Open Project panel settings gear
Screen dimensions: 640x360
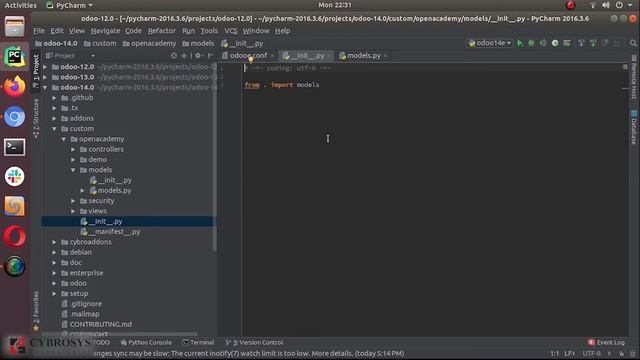pyautogui.click(x=198, y=56)
